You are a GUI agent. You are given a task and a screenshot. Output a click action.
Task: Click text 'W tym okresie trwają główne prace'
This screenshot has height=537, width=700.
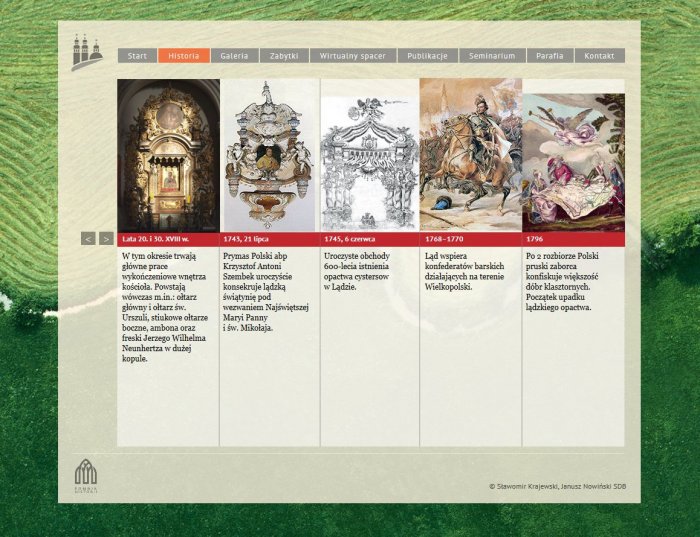[x=159, y=261]
